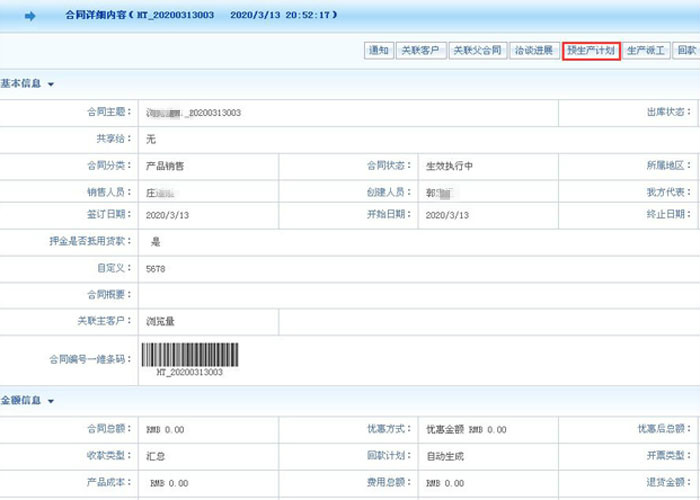Click the contract subject value ending _20200313003

(x=193, y=113)
